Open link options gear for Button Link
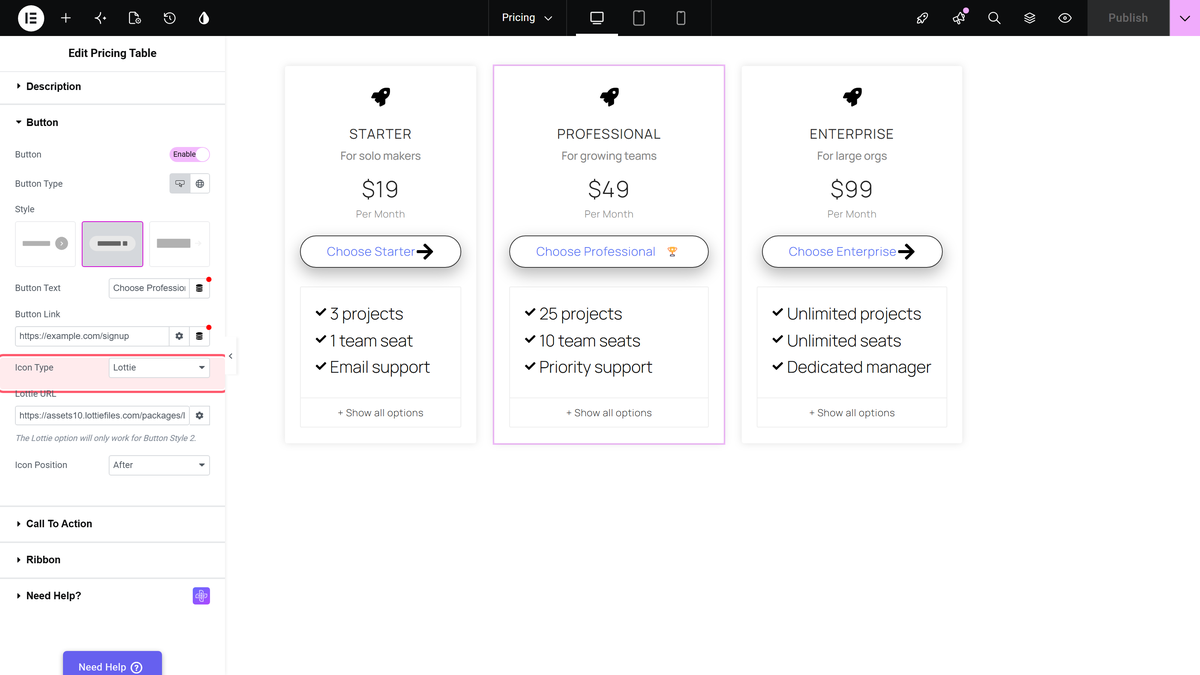Image resolution: width=1200 pixels, height=675 pixels. coord(180,336)
